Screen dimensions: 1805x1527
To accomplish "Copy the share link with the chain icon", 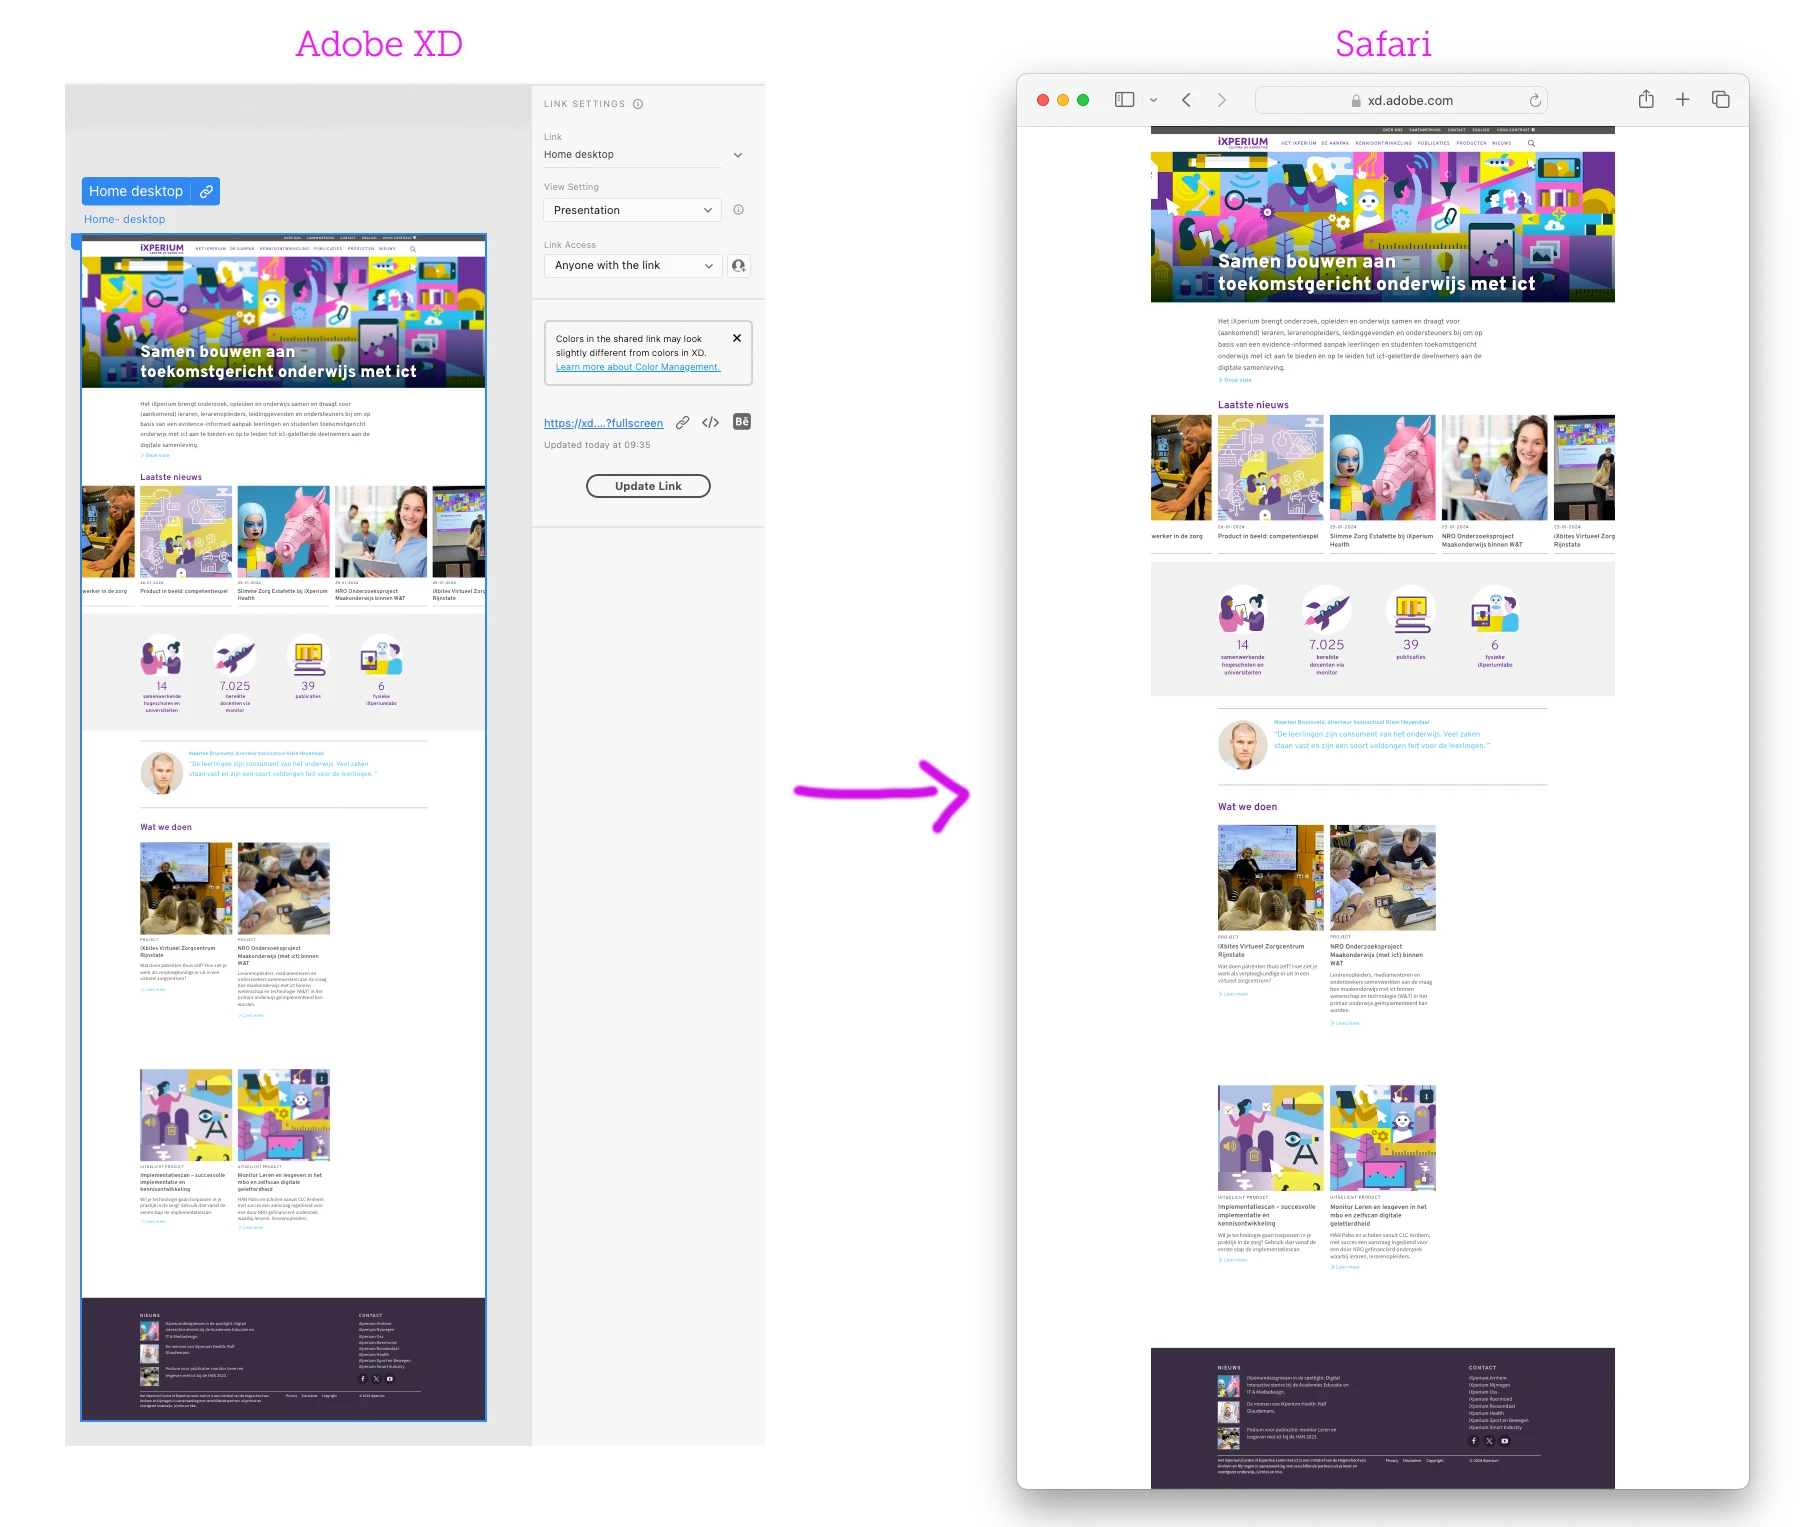I will point(682,422).
